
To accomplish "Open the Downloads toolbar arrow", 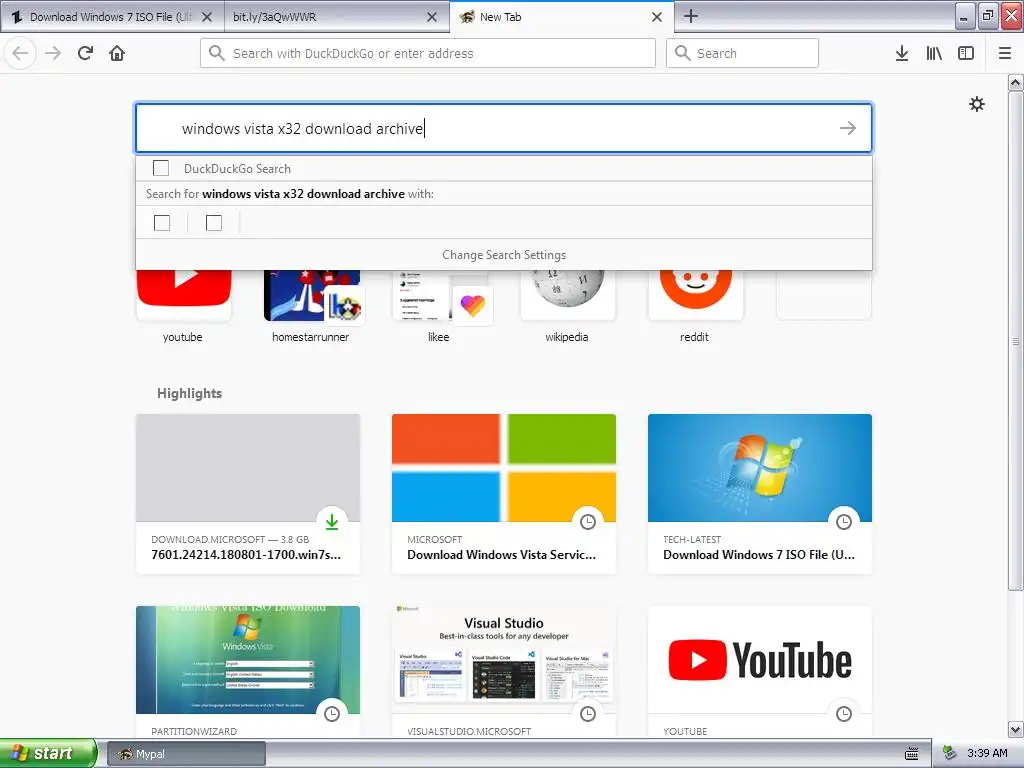I will pos(902,53).
